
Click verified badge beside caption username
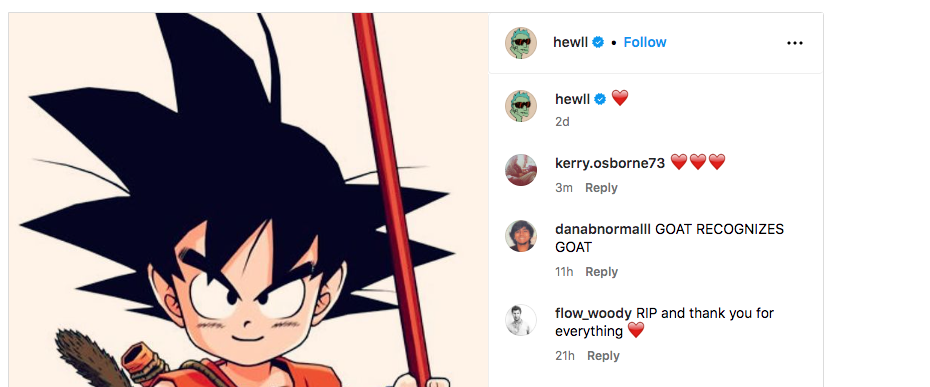click(600, 100)
